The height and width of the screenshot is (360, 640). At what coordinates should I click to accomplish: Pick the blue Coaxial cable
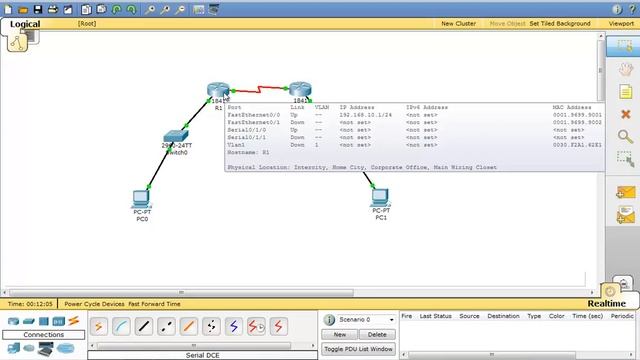tap(233, 327)
